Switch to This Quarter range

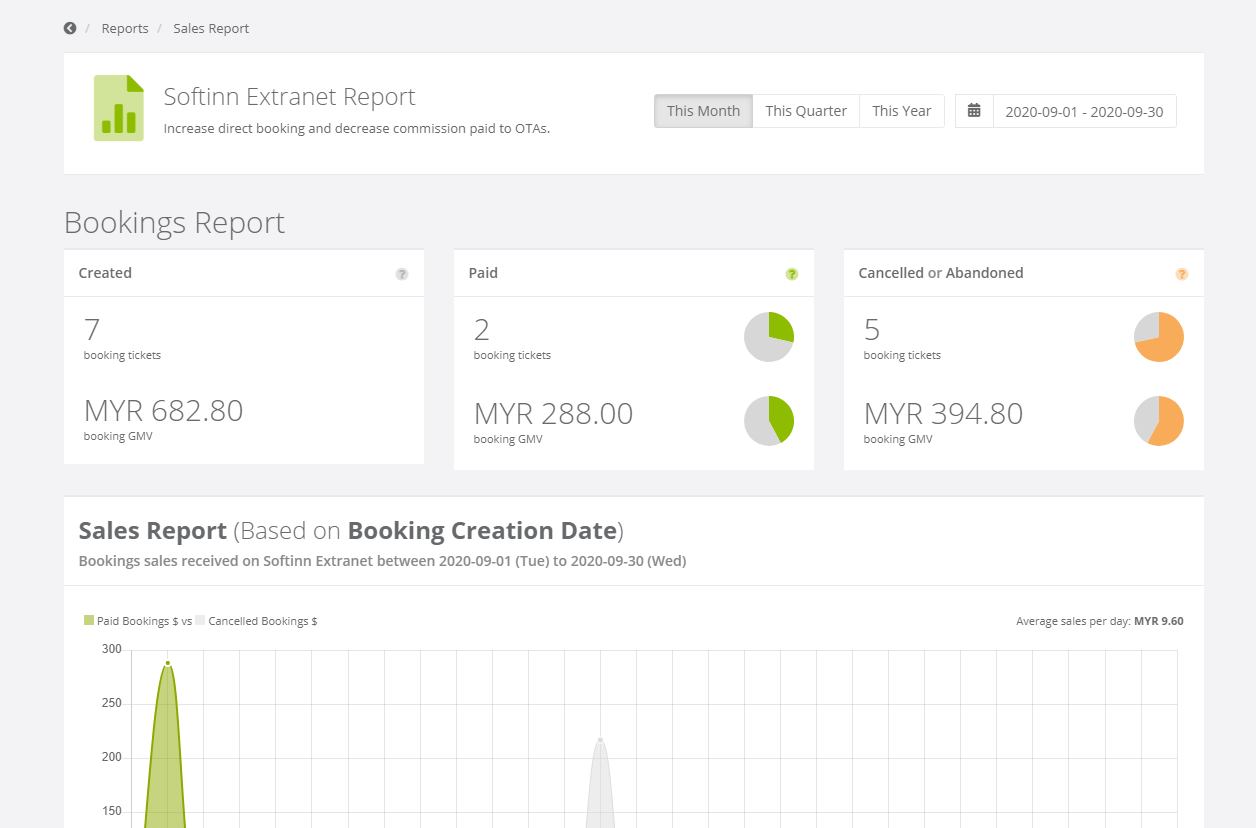(x=806, y=111)
